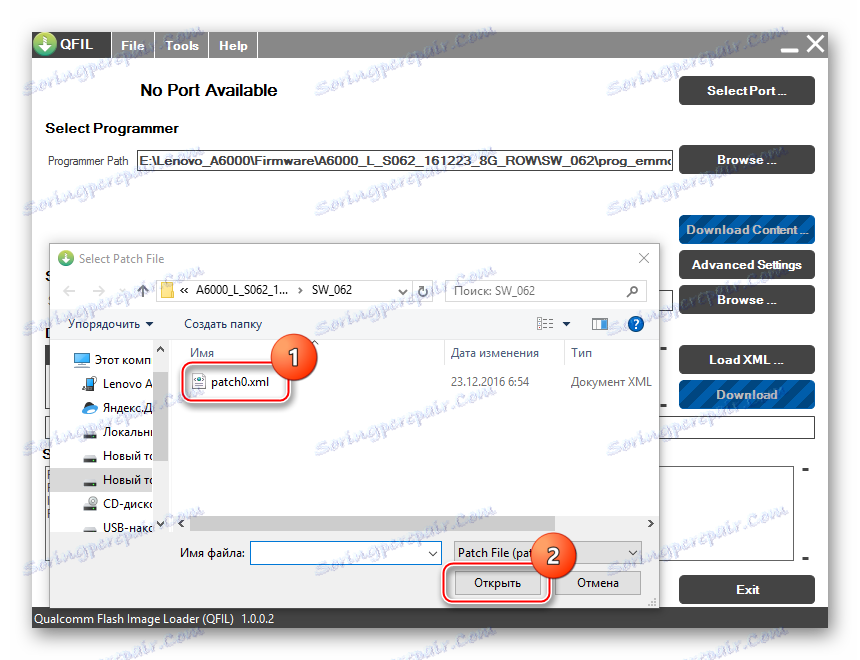
Task: Open the view options dropdown arrow
Action: tap(567, 324)
